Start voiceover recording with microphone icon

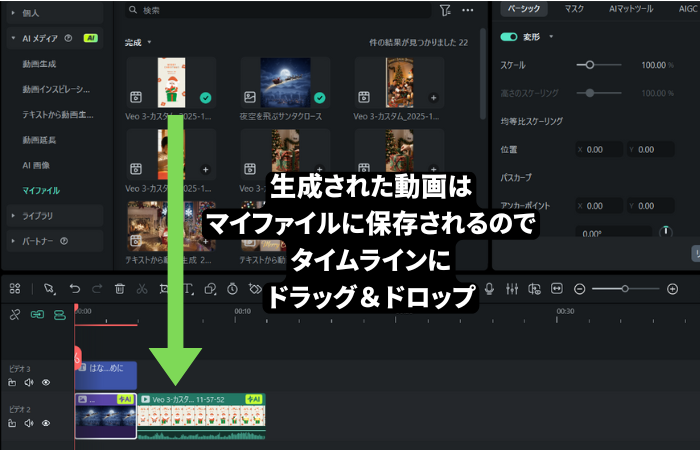point(489,289)
